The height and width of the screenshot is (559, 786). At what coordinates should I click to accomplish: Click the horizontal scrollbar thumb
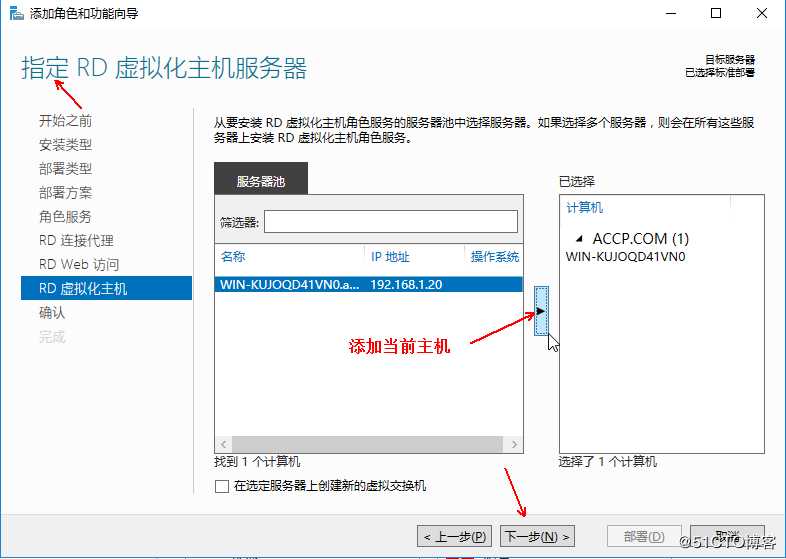367,444
